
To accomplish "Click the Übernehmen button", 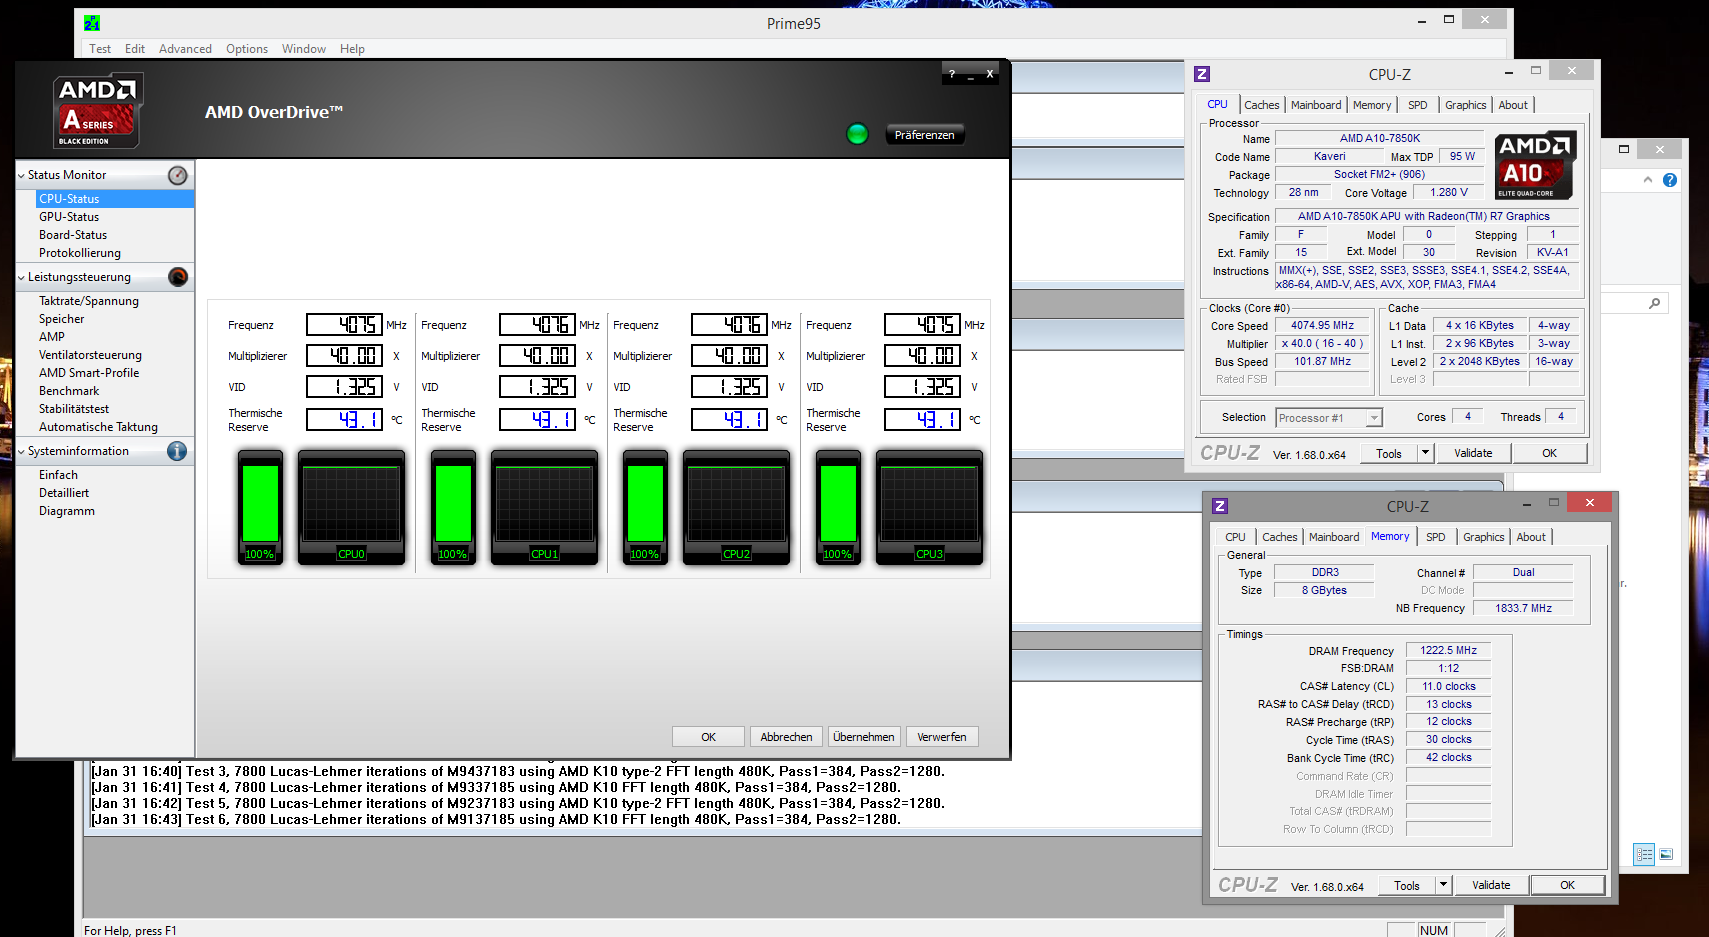I will [x=864, y=737].
